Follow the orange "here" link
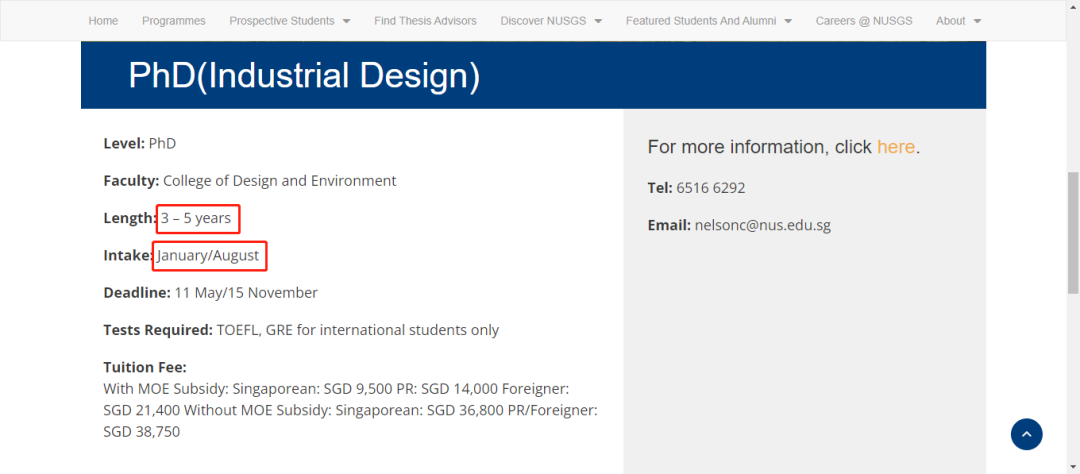The width and height of the screenshot is (1080, 474). click(896, 147)
